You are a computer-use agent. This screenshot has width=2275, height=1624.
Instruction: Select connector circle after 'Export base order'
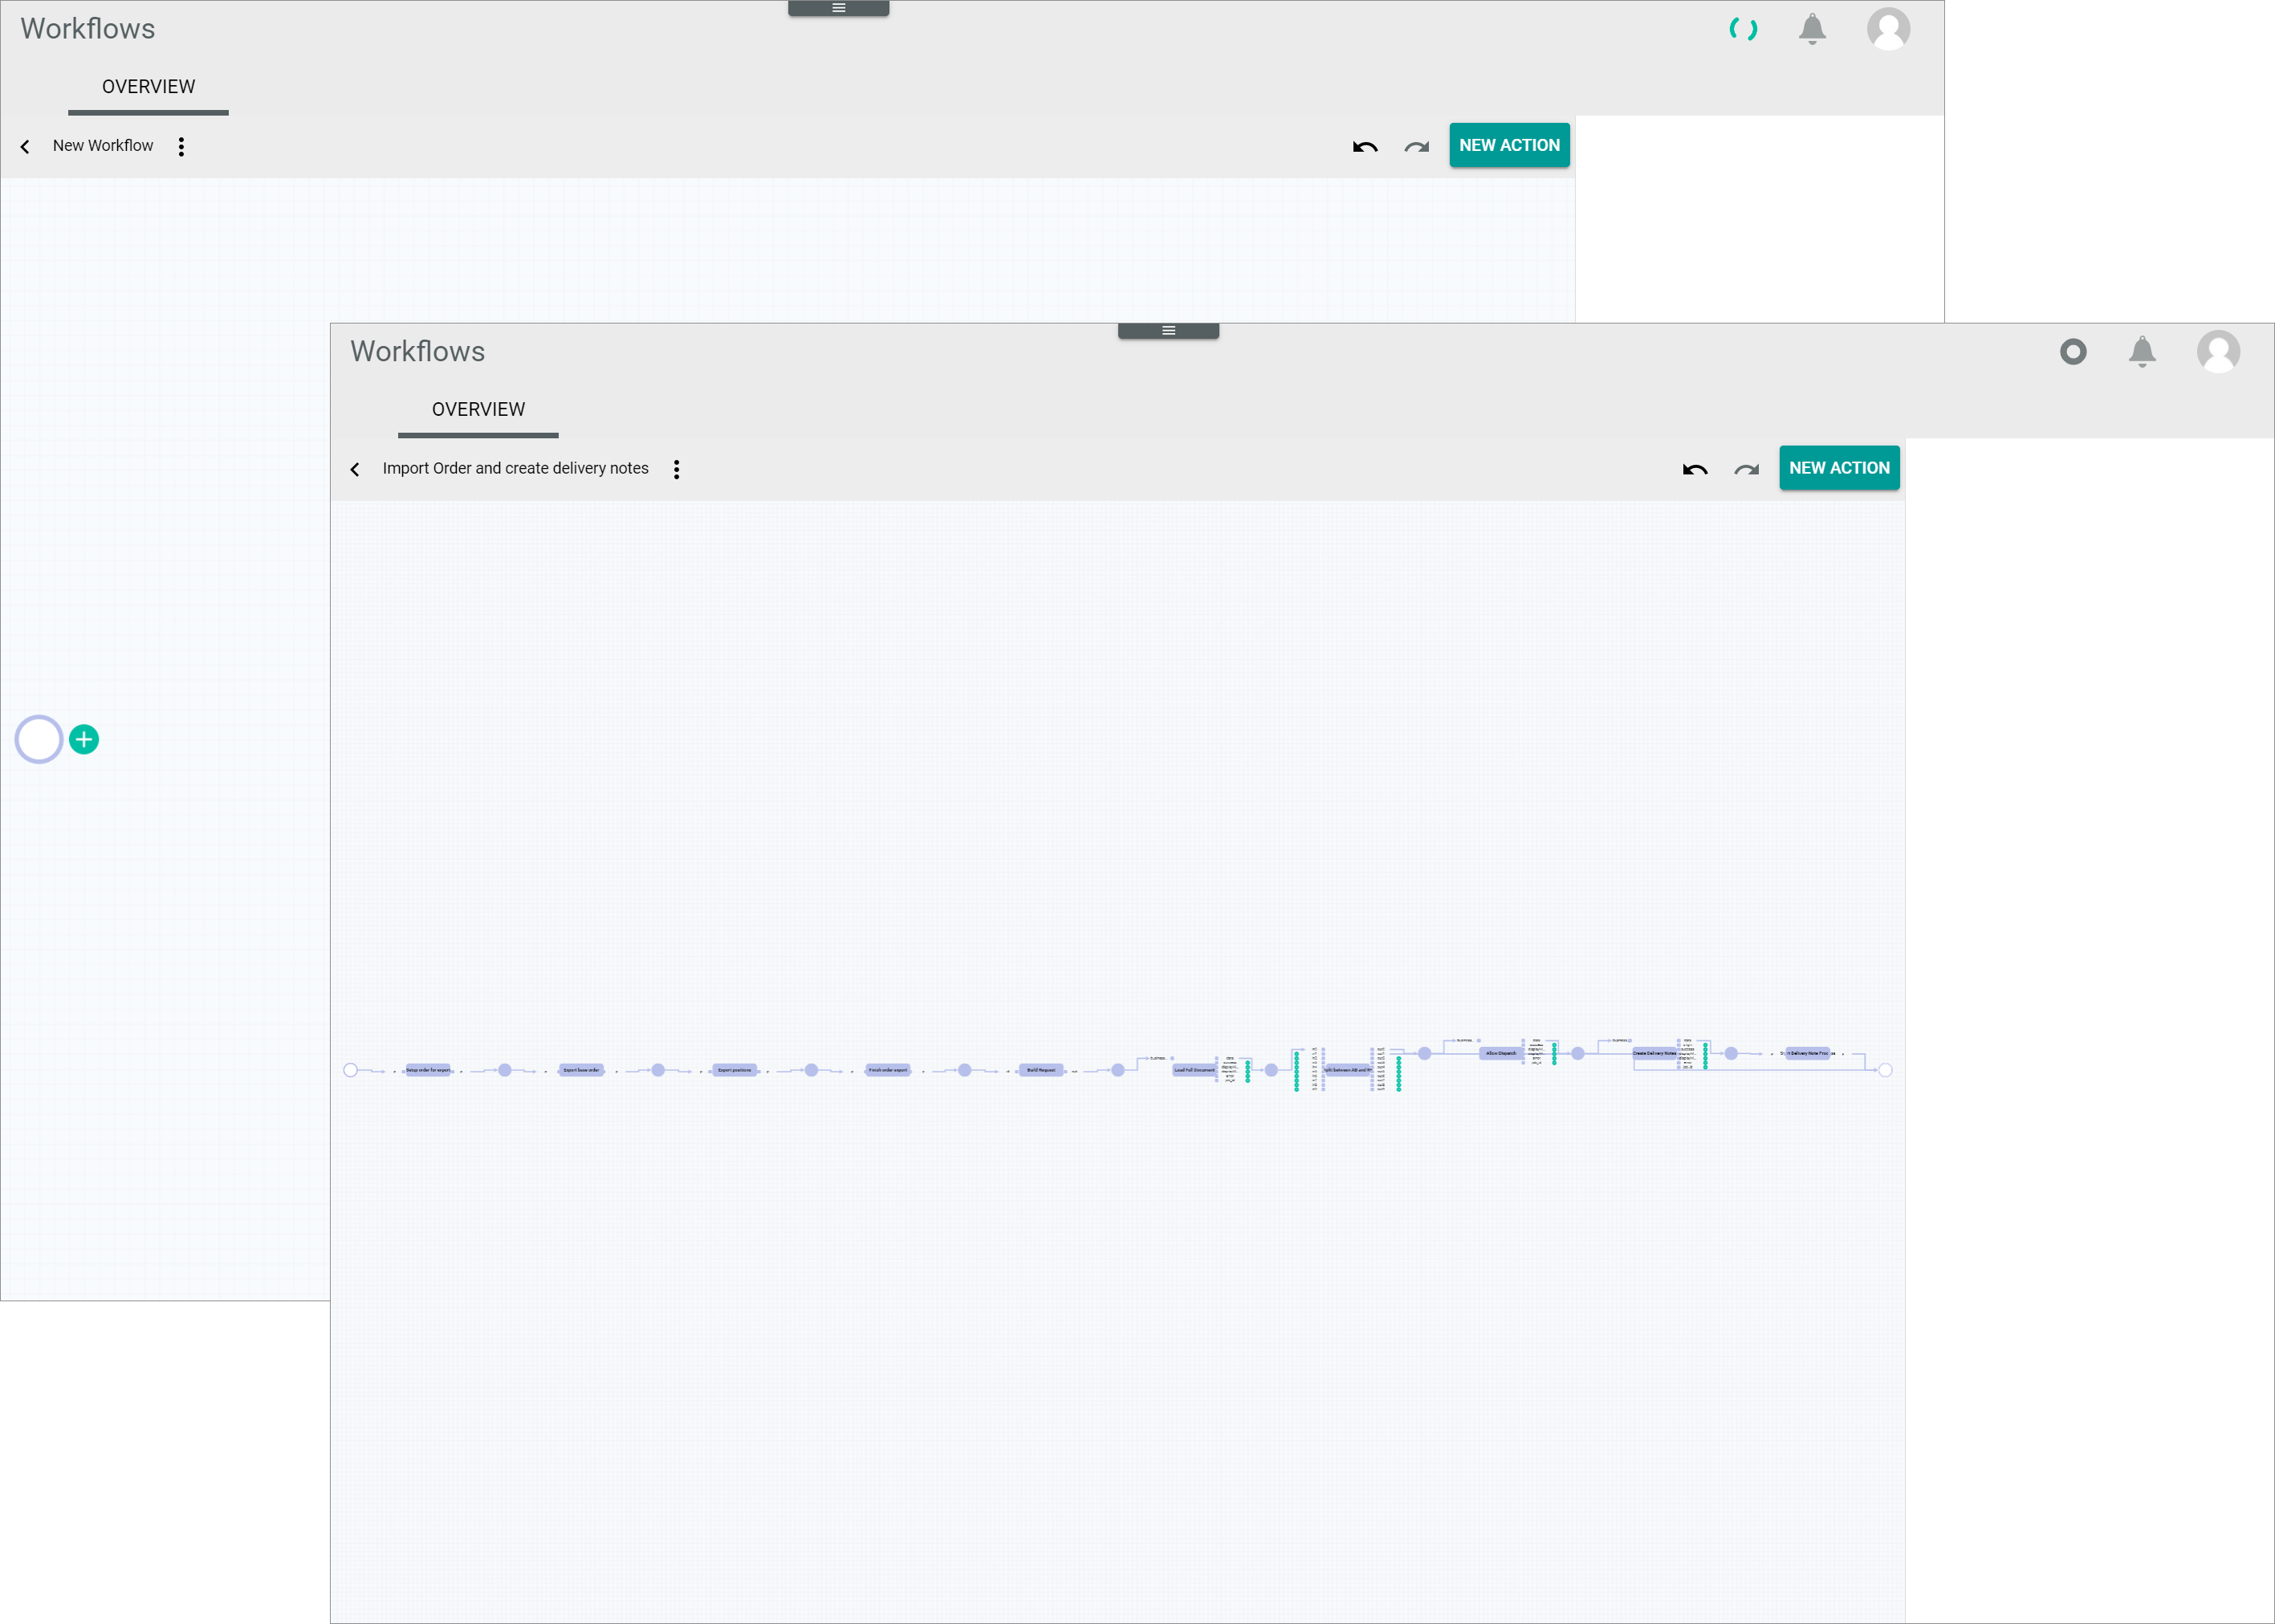pos(658,1070)
